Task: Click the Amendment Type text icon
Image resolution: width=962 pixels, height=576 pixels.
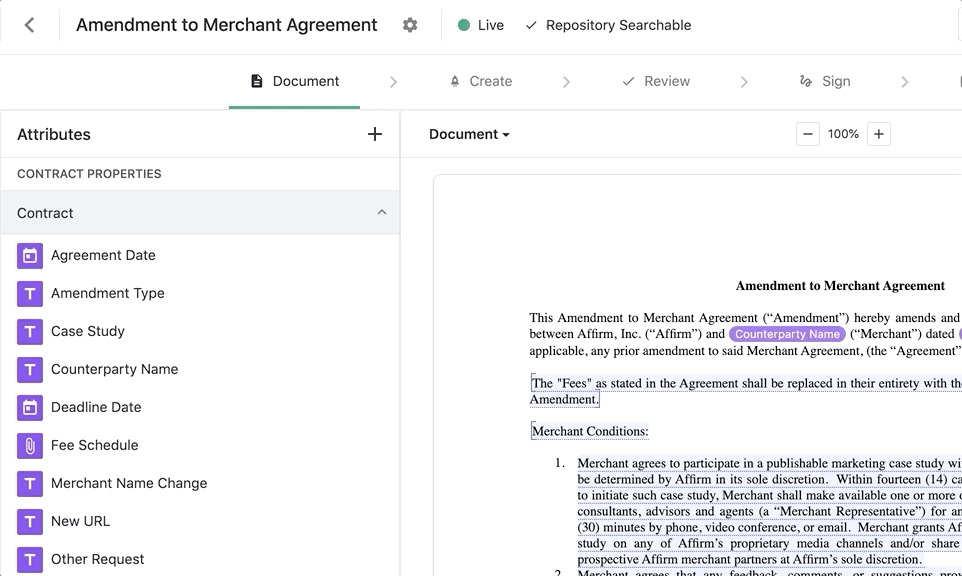Action: (29, 294)
